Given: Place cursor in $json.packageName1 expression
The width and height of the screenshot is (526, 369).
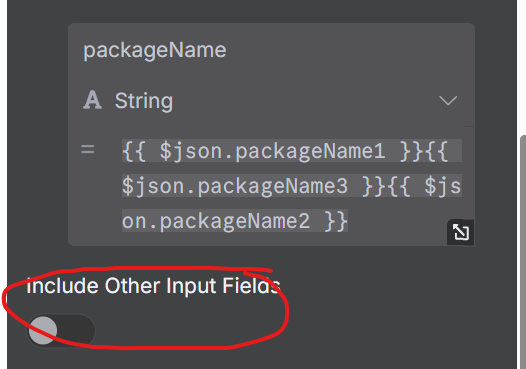Looking at the screenshot, I should [272, 151].
